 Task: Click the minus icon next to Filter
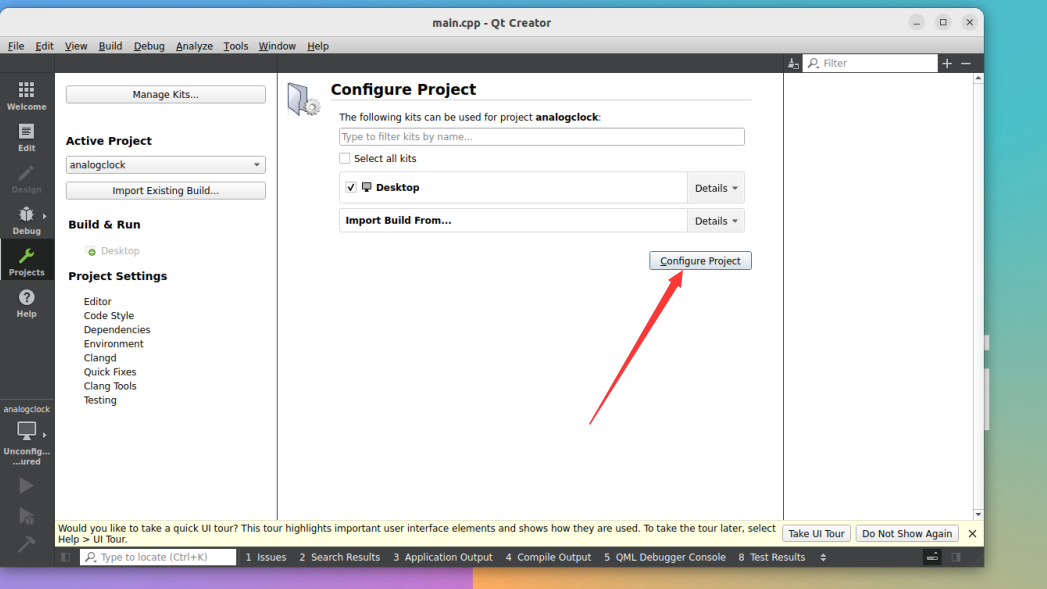click(x=966, y=63)
